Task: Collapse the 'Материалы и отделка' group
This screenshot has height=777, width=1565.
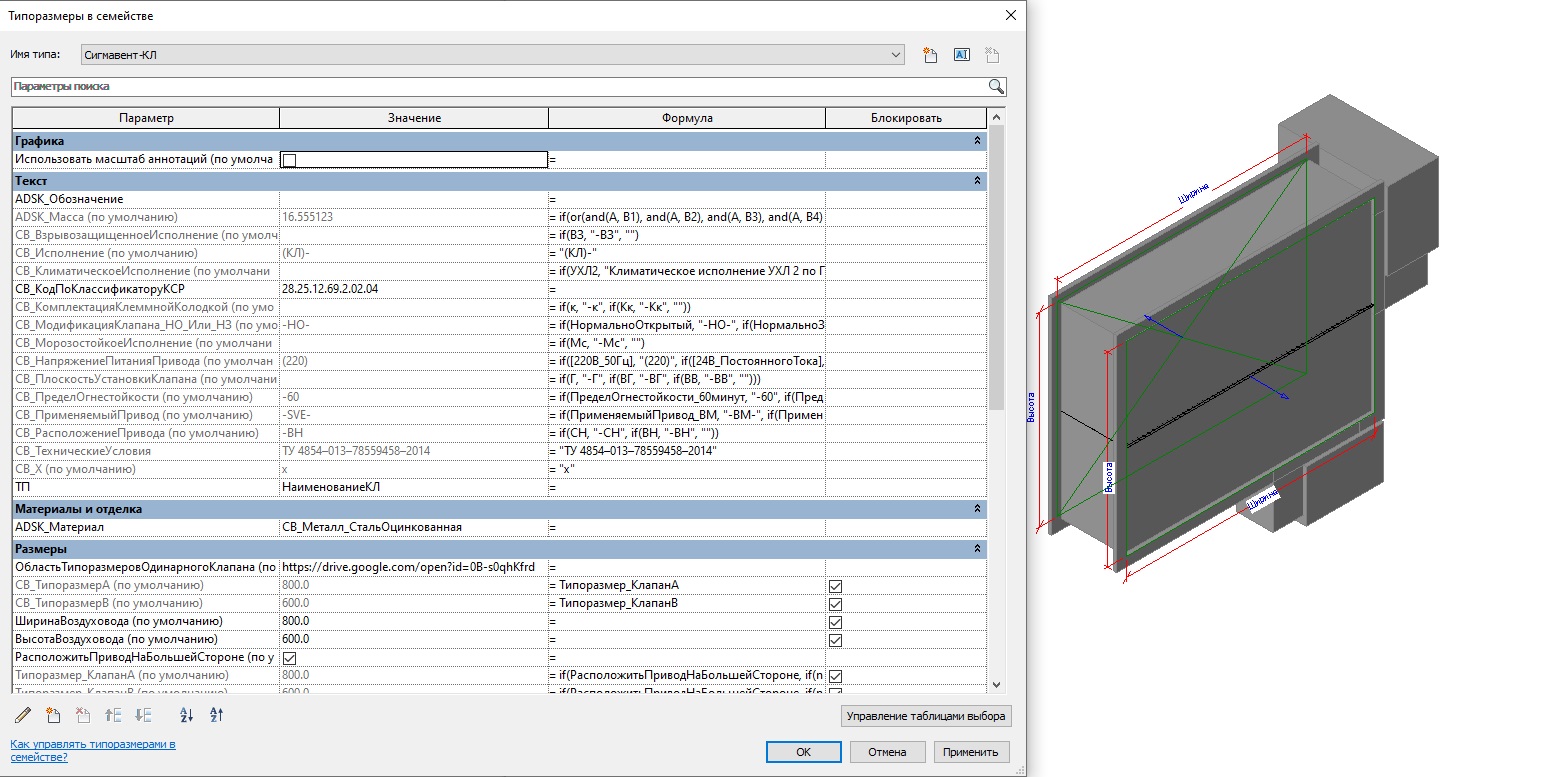Action: tap(977, 509)
